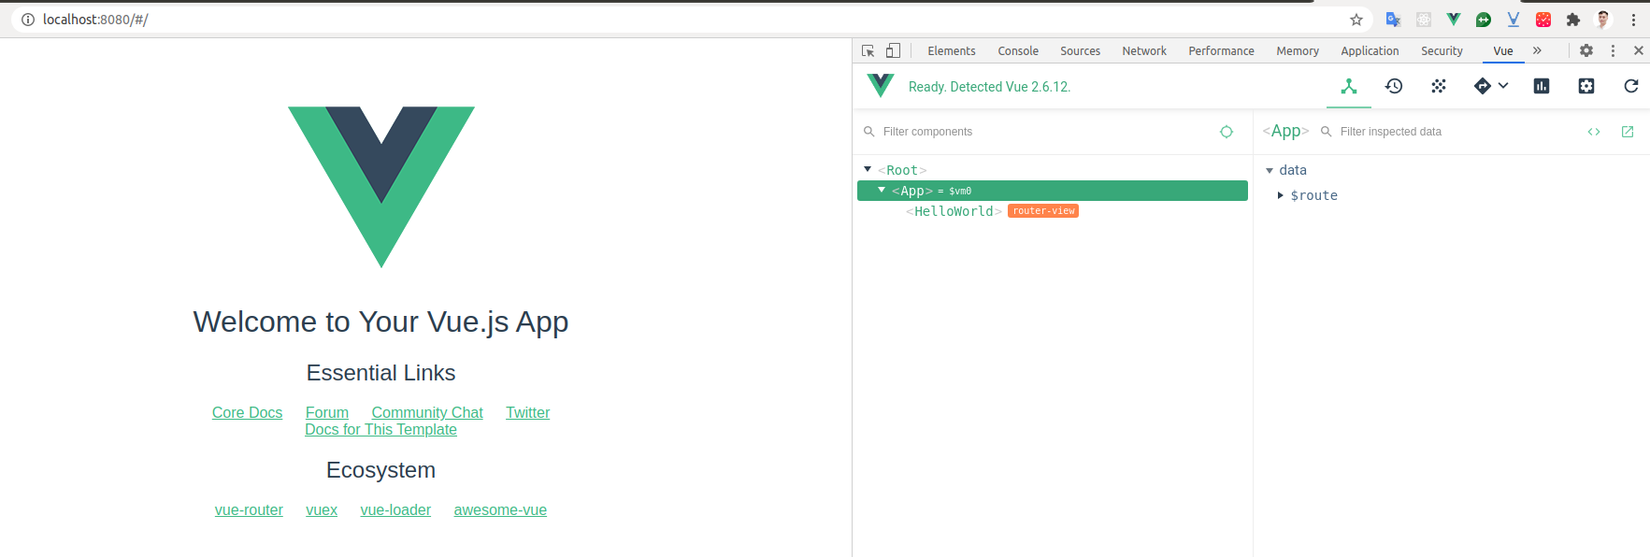Screen dimensions: 1650x557
Task: Click the Vue devtools extension icon in the toolbar
Action: point(1453,19)
